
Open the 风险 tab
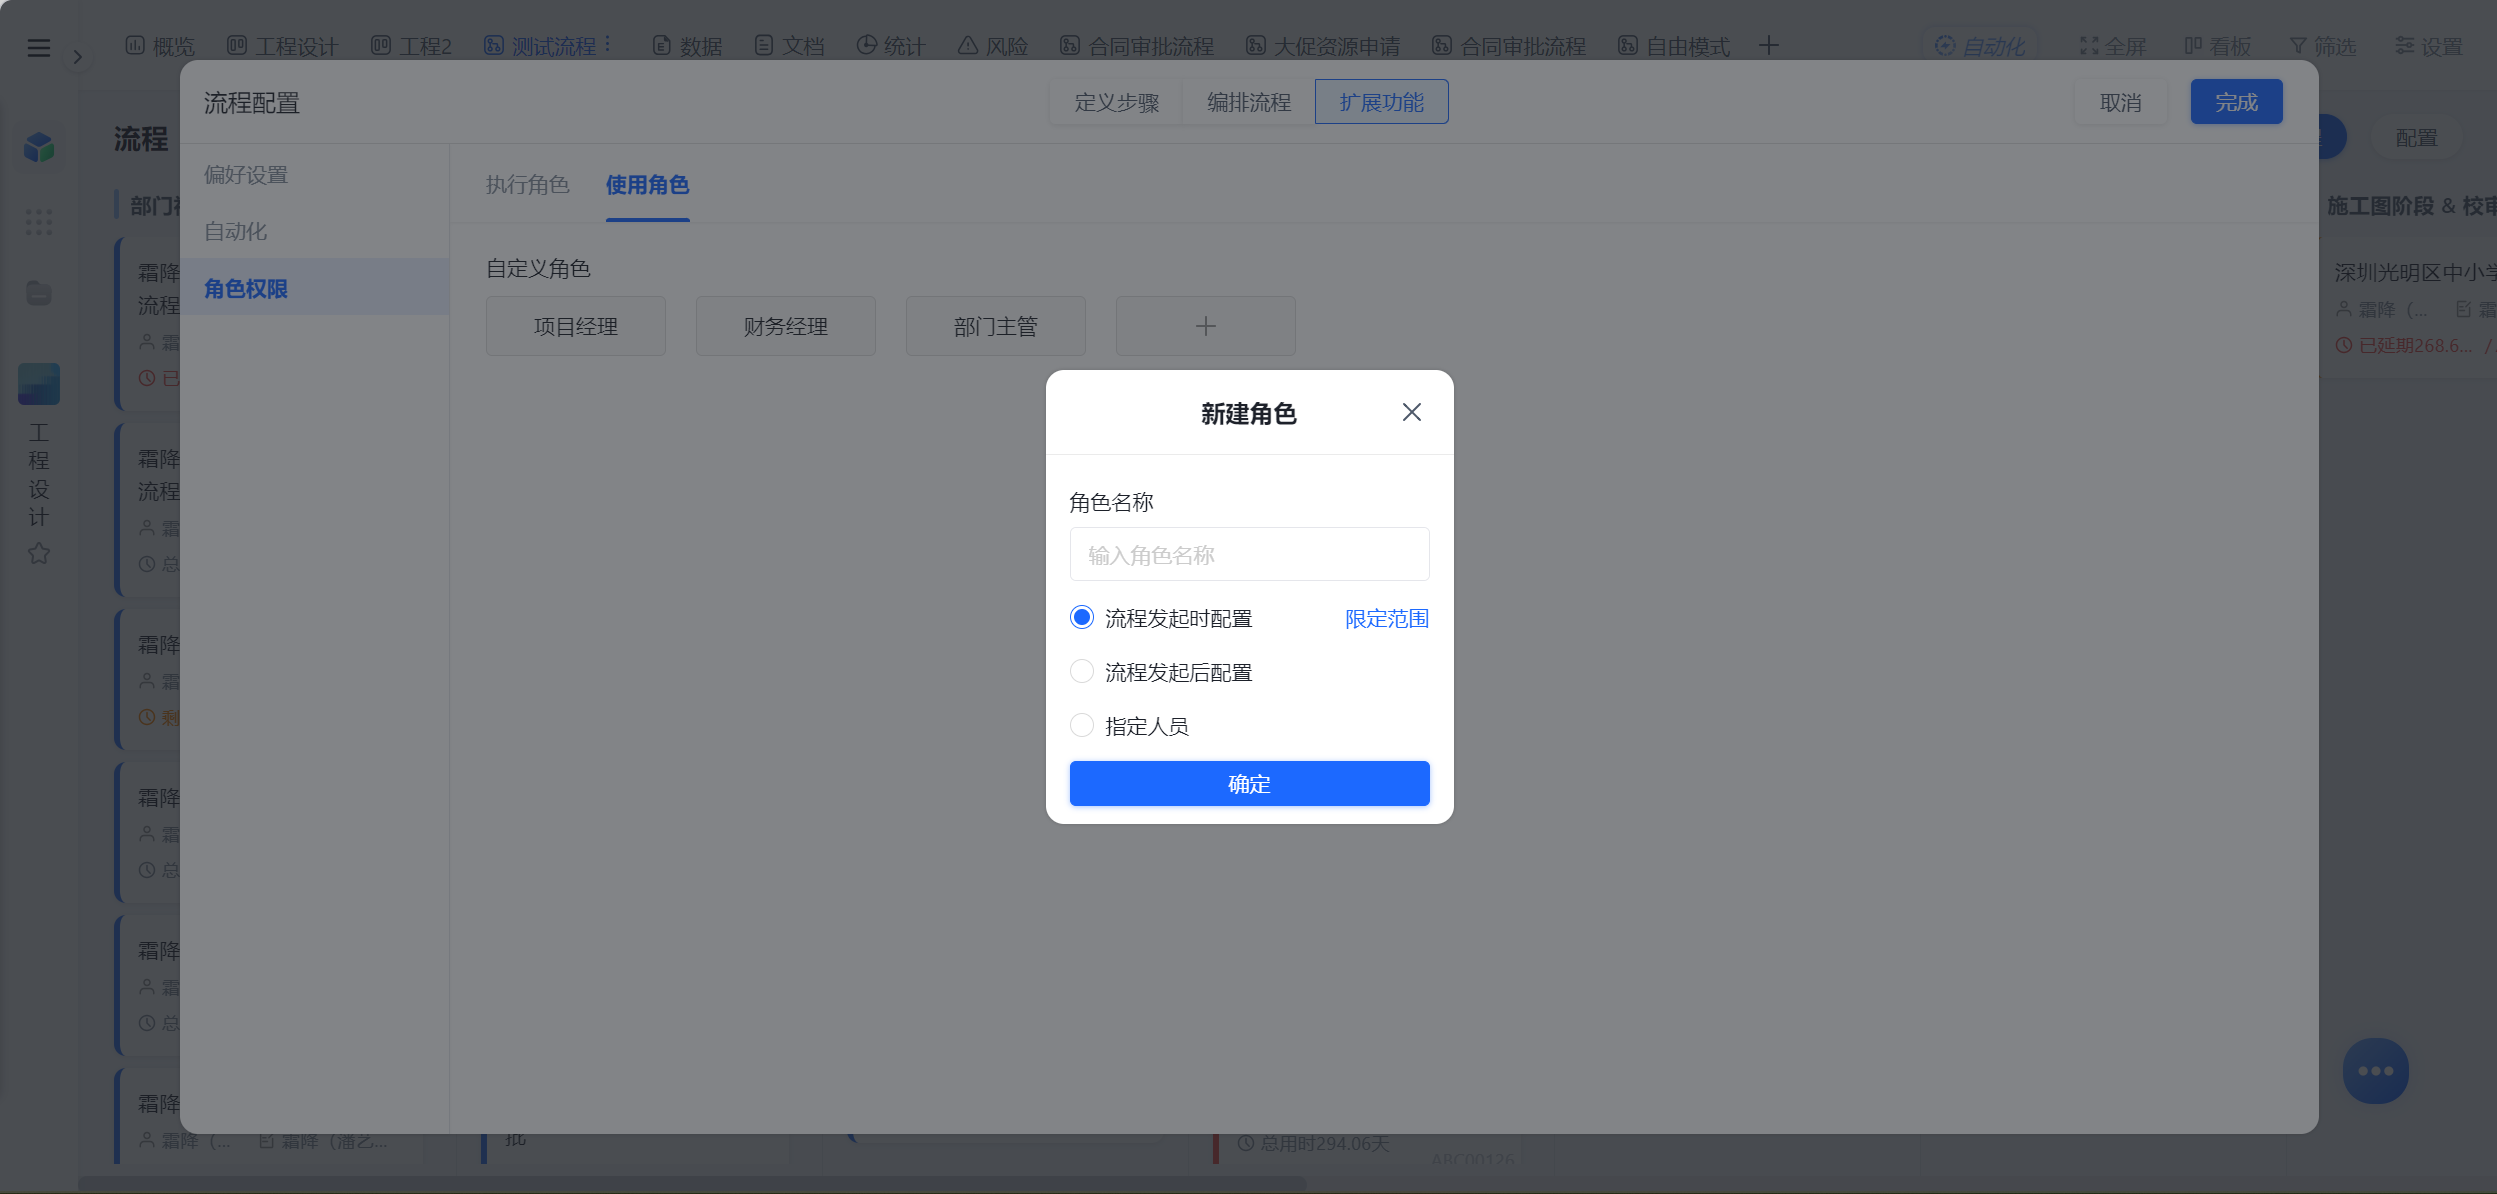[x=993, y=46]
